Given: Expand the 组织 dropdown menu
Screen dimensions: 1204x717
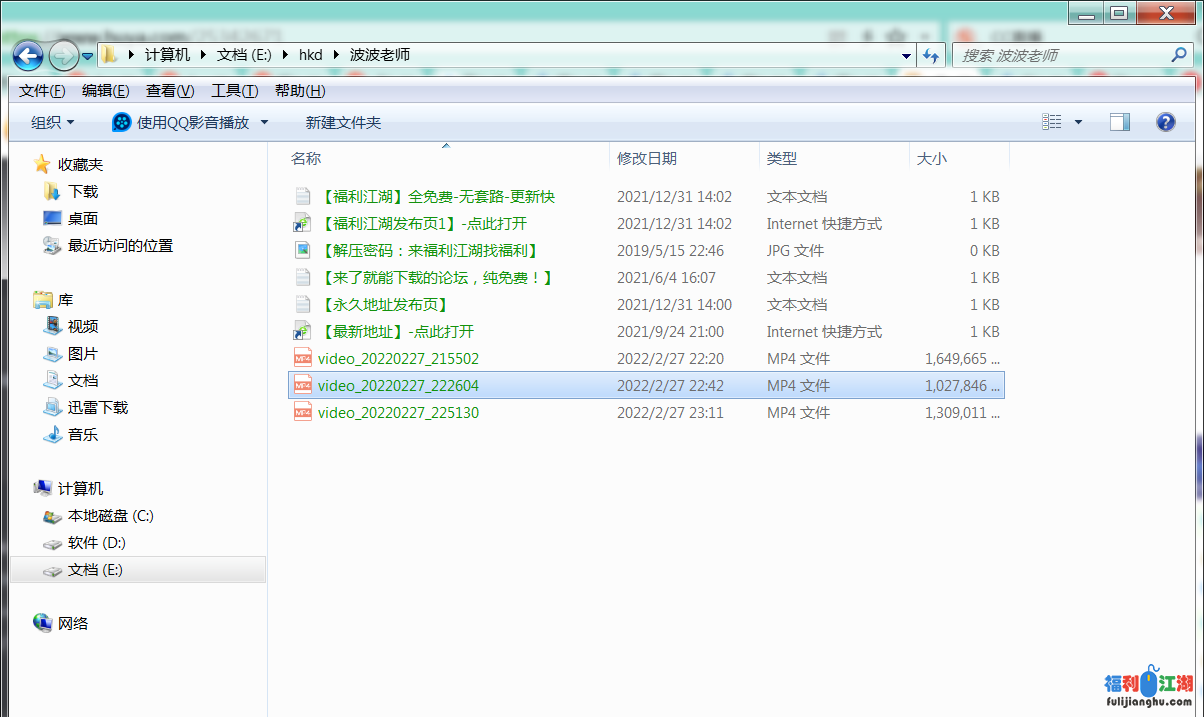Looking at the screenshot, I should pyautogui.click(x=52, y=122).
